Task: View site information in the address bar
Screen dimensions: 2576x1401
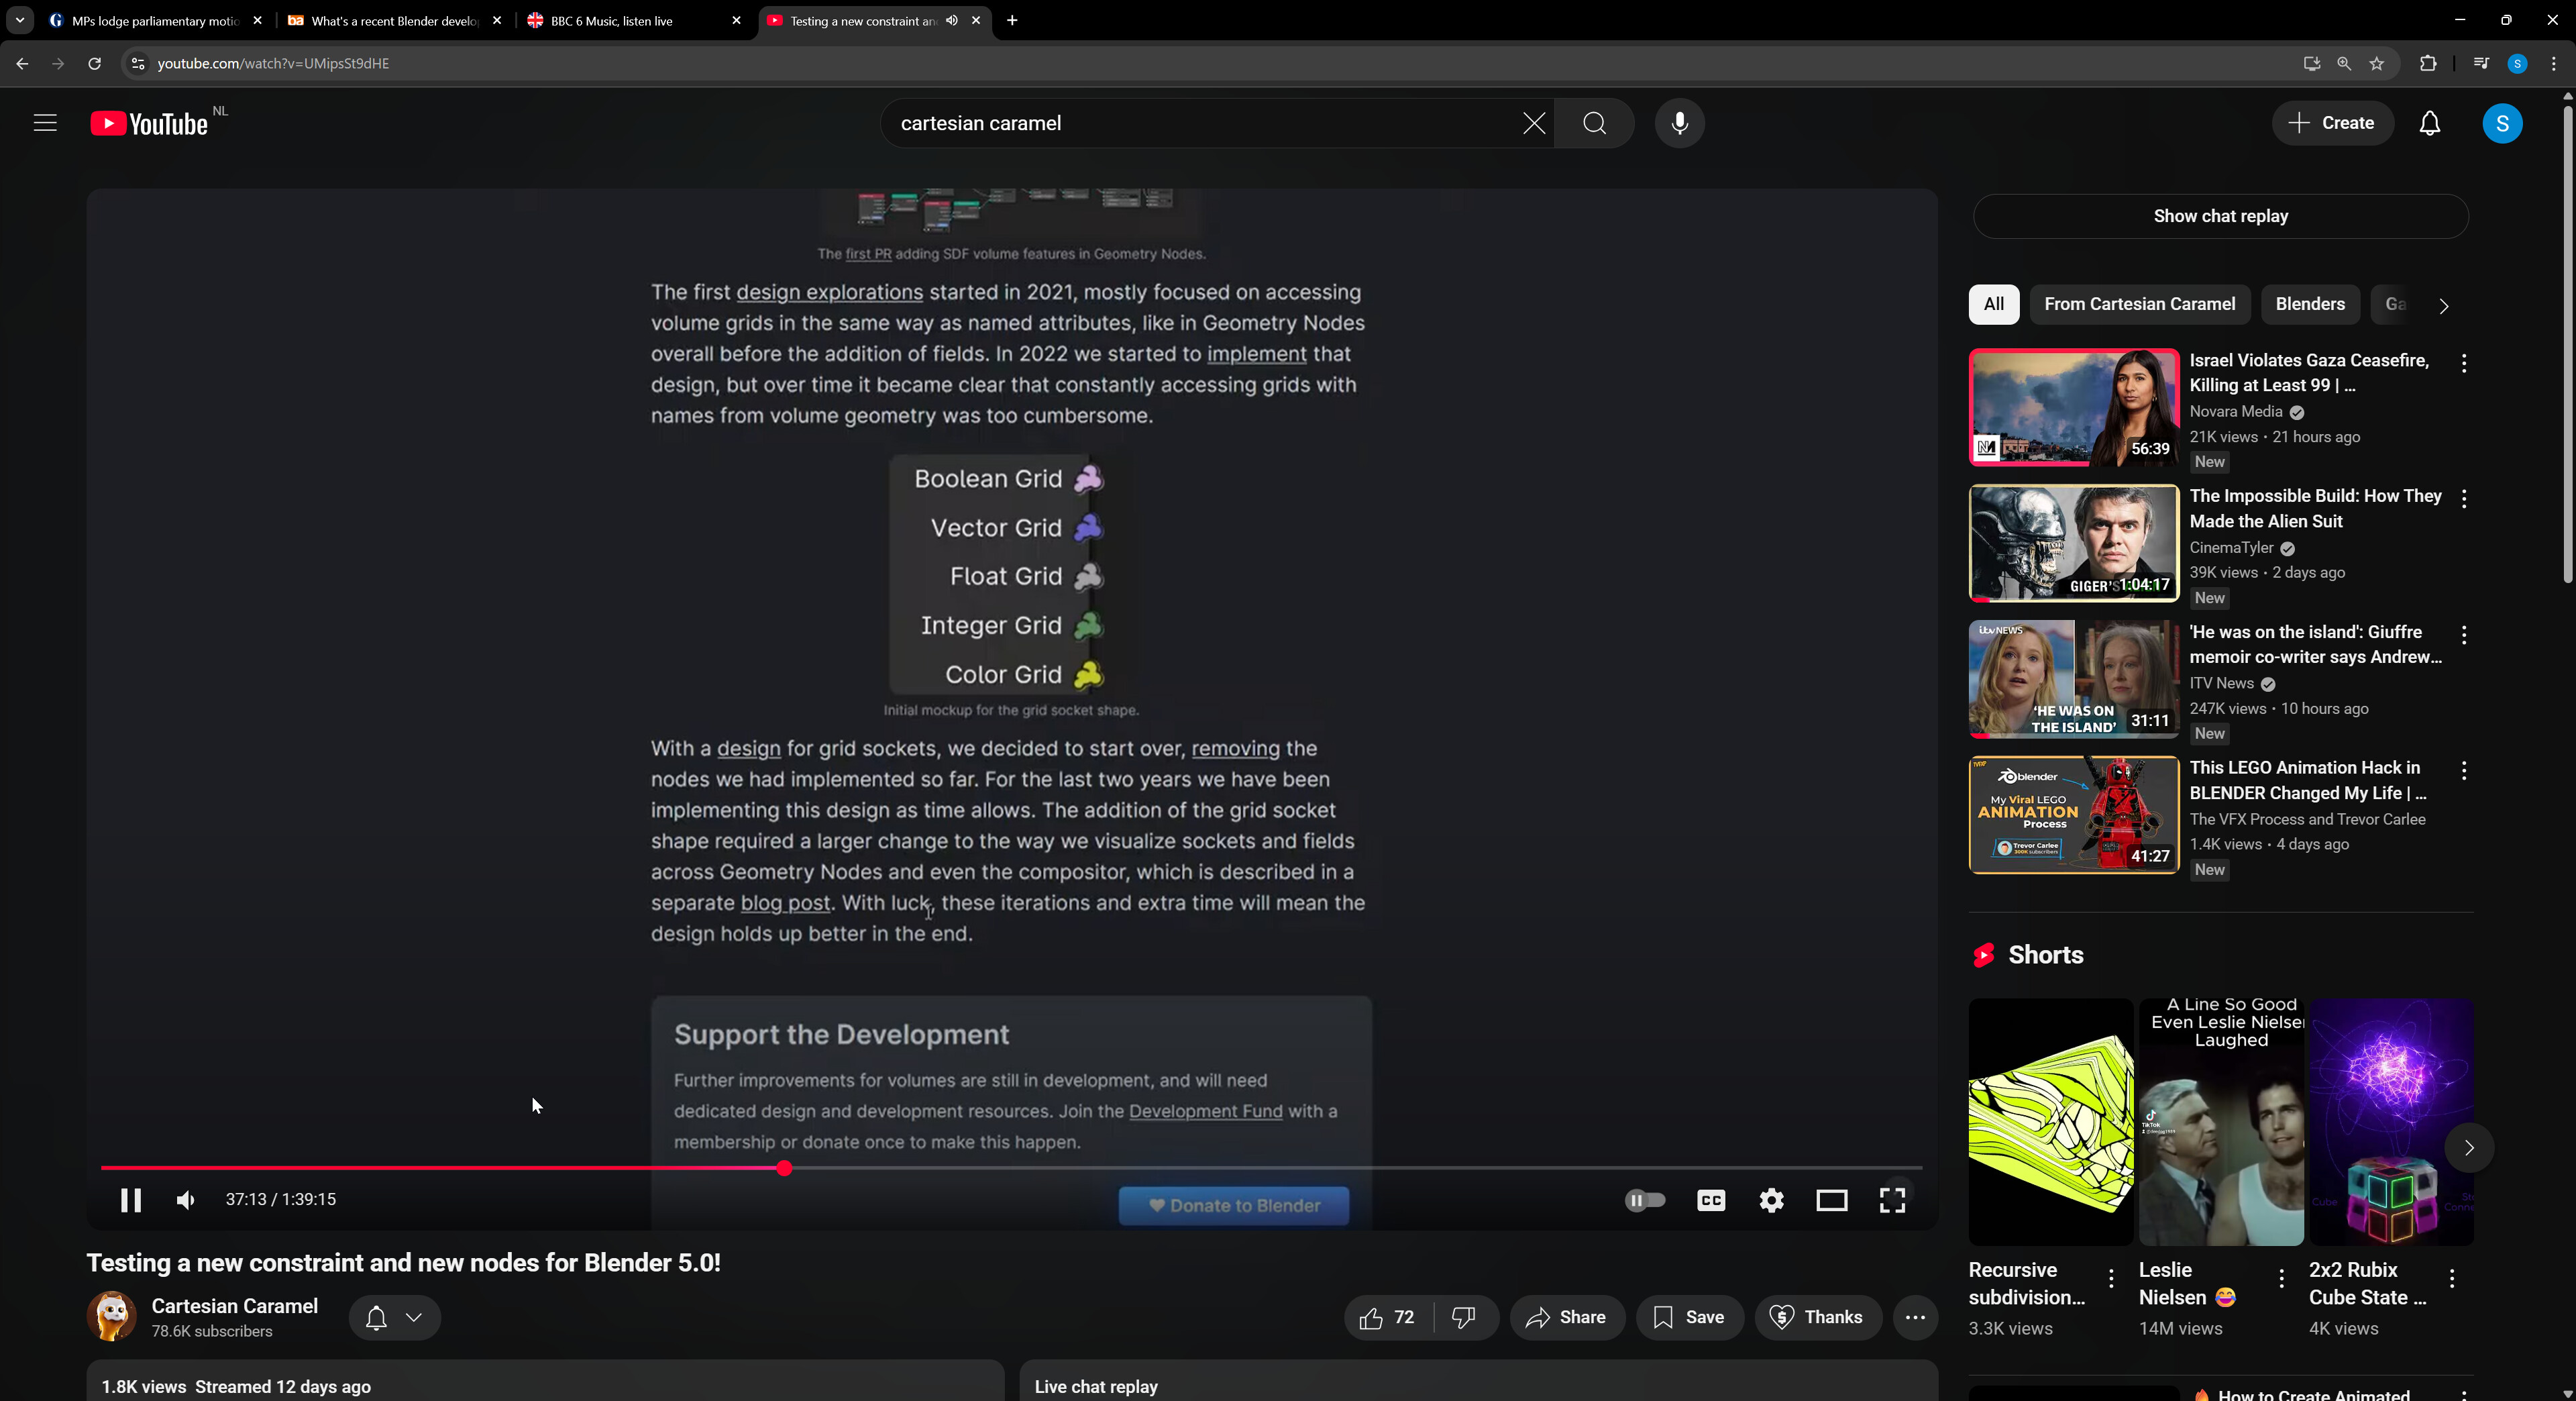Action: click(138, 64)
